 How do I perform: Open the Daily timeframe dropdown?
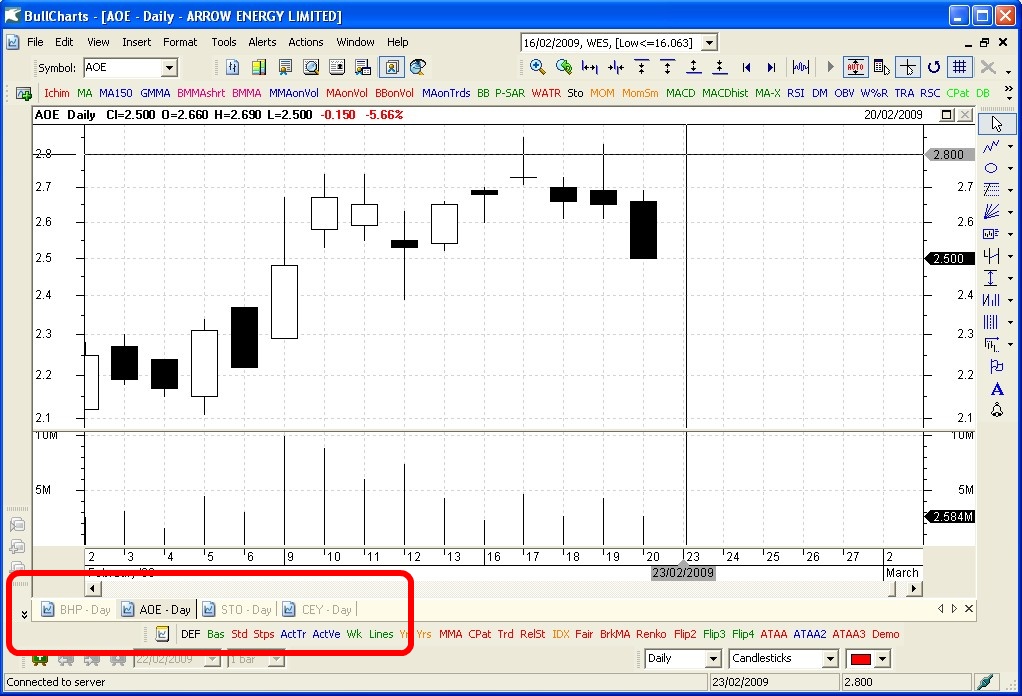coord(713,659)
